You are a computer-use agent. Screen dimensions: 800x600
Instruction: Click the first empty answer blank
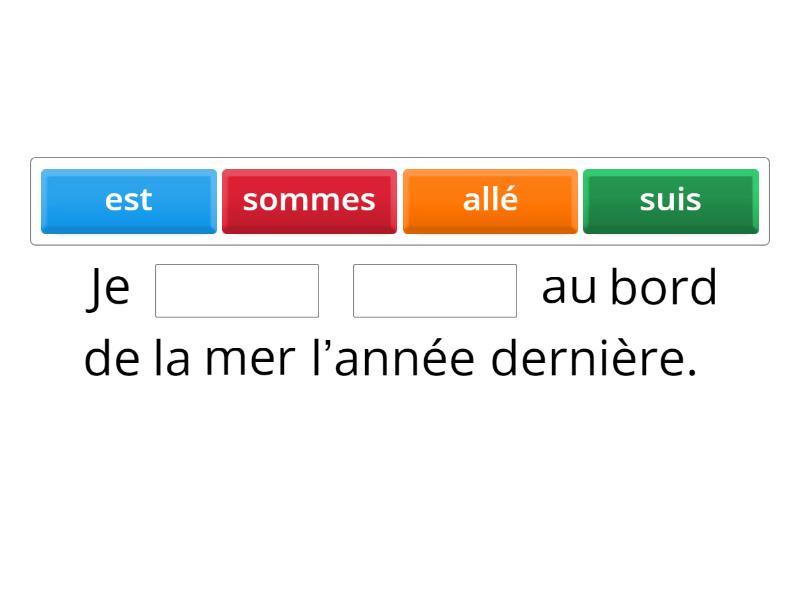pyautogui.click(x=236, y=290)
